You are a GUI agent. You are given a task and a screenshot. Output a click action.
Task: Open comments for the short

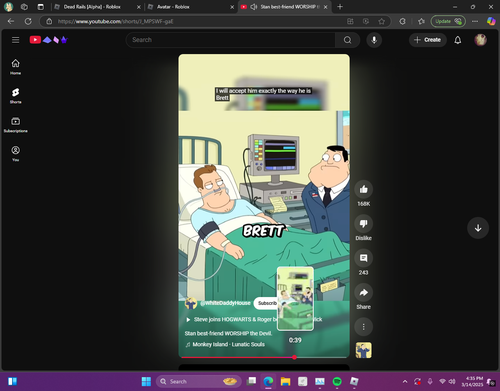pyautogui.click(x=363, y=258)
